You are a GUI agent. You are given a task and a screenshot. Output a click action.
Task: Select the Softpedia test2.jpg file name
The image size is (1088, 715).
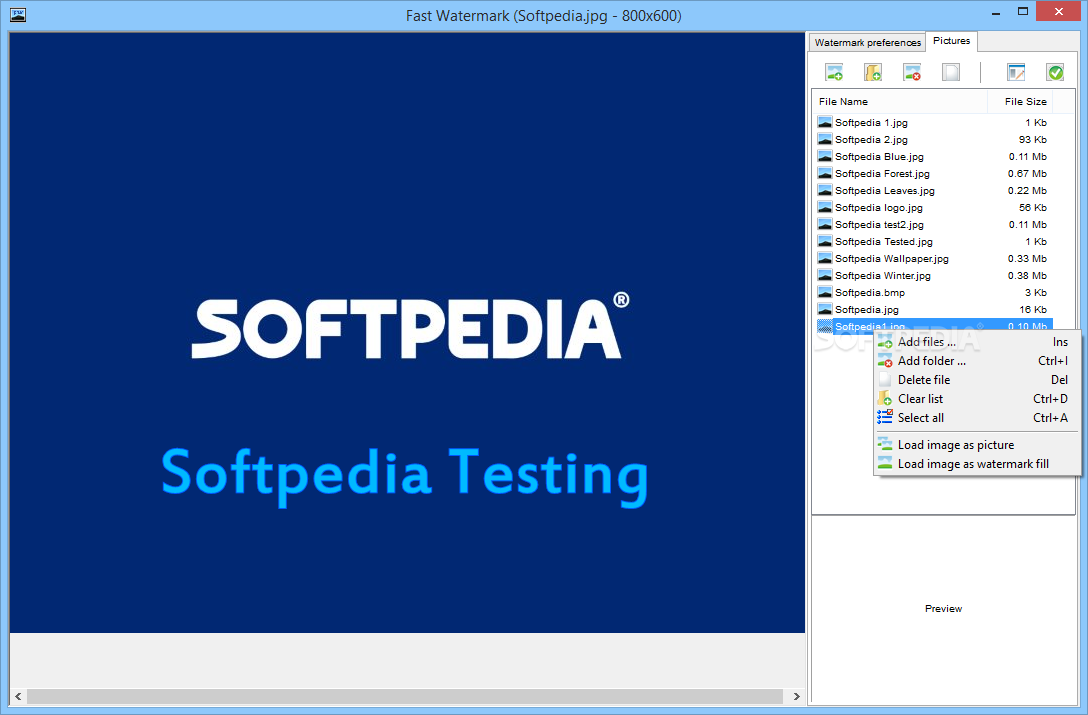[x=879, y=224]
